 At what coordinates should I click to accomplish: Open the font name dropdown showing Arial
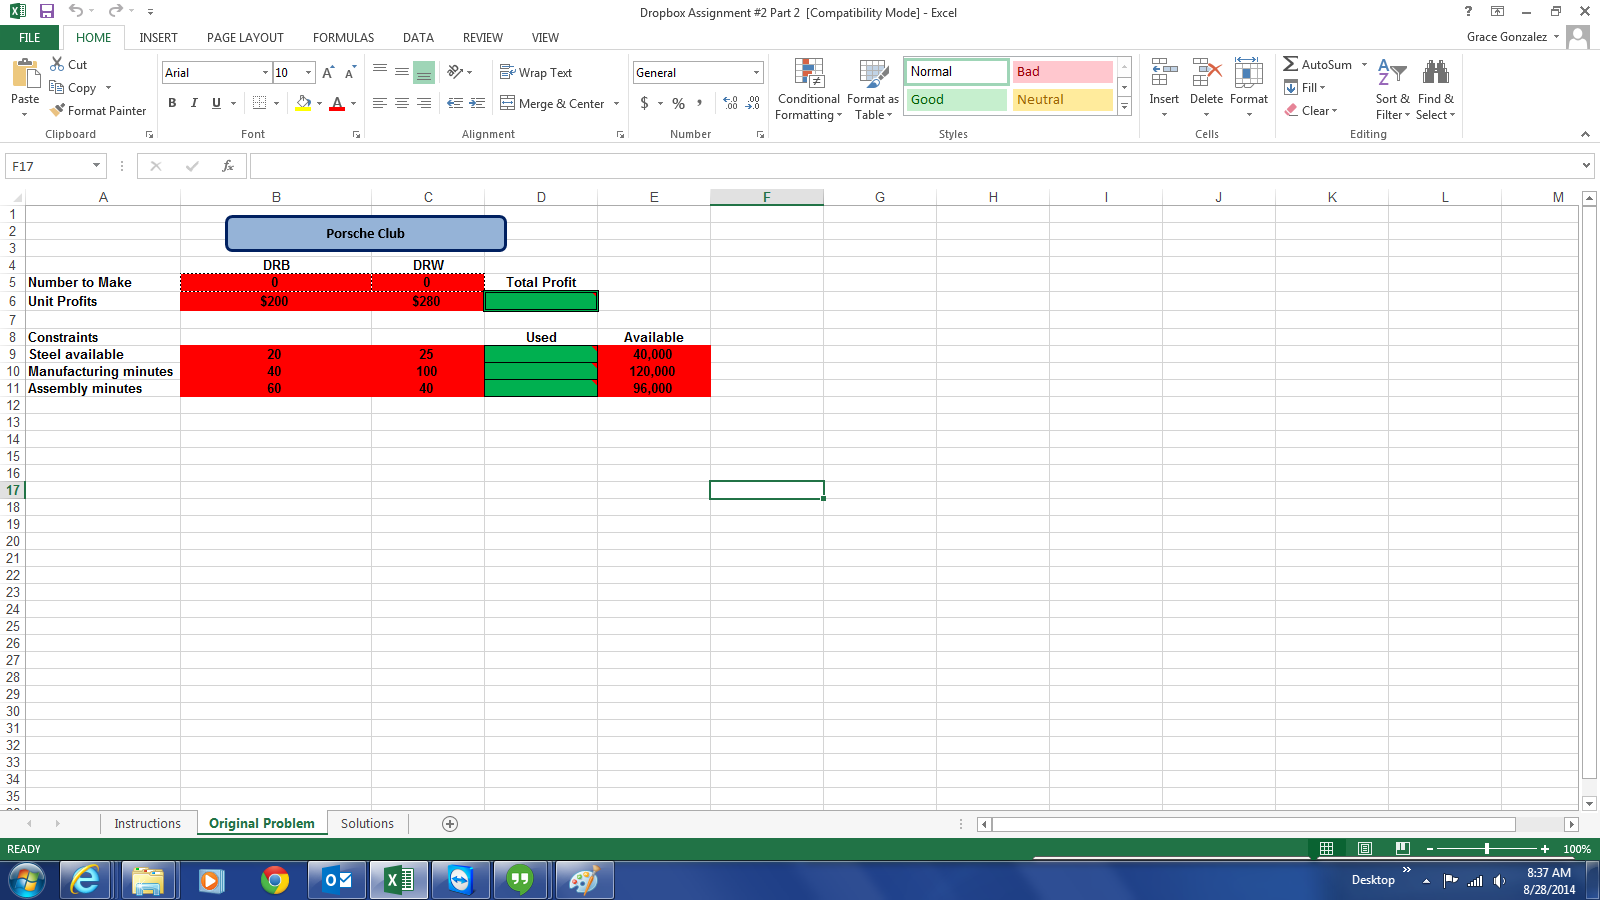pyautogui.click(x=263, y=72)
